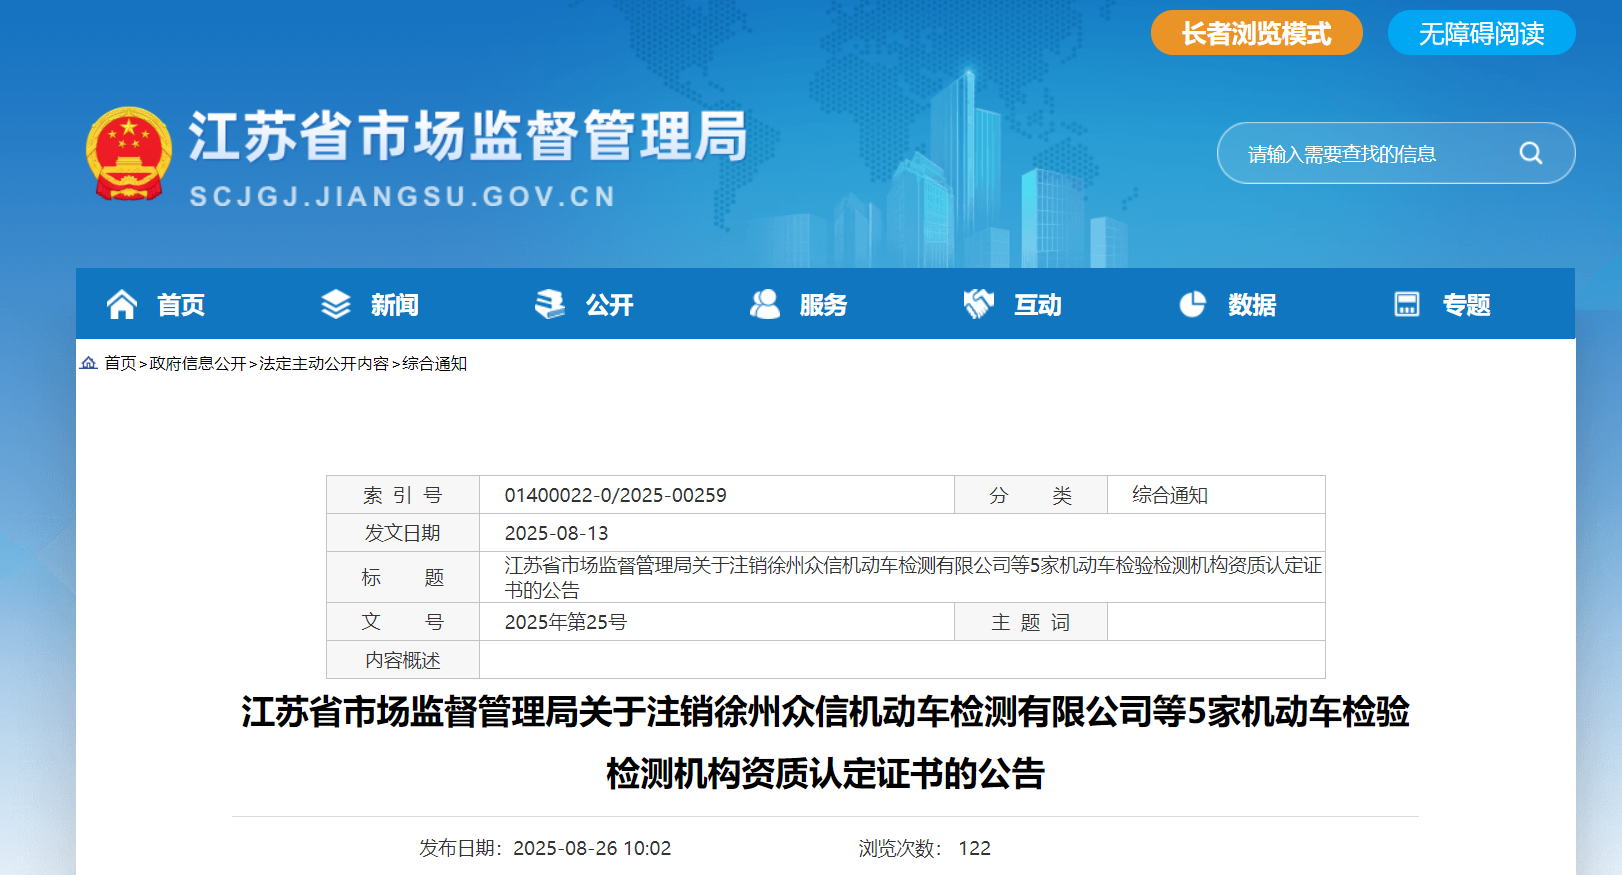Click the small breadcrumb home icon

pos(89,363)
